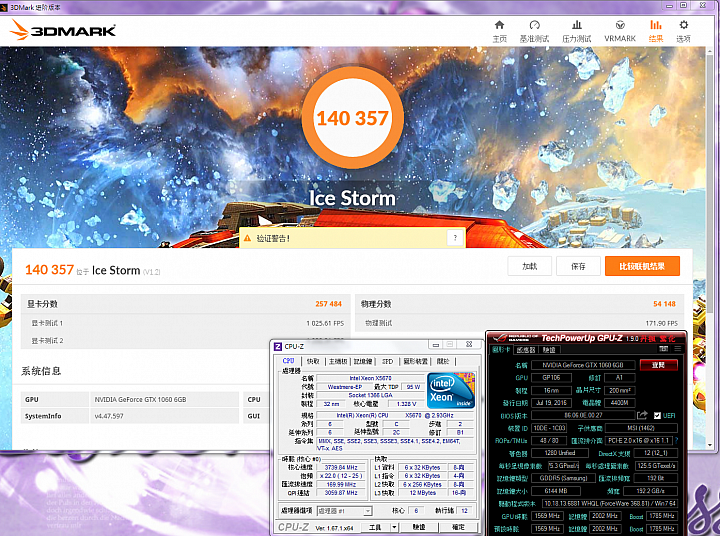Click the SystemInfo version v4.47.597
This screenshot has width=720, height=536.
pyautogui.click(x=109, y=416)
